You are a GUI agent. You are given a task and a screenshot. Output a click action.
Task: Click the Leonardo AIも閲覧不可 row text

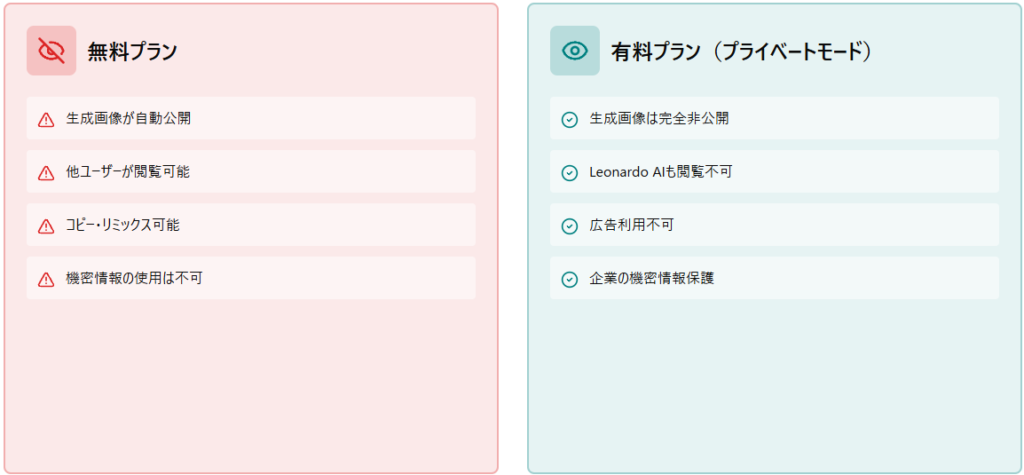[x=661, y=172]
